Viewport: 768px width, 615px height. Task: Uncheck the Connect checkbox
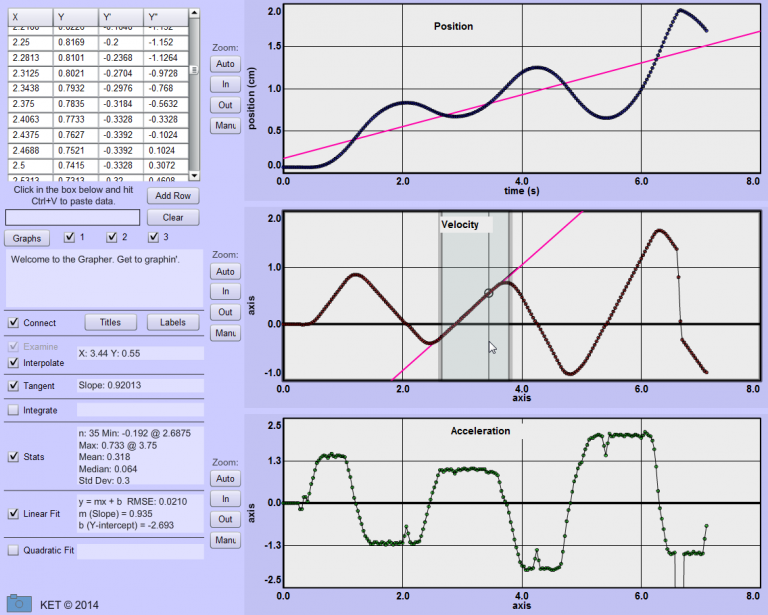[13, 323]
